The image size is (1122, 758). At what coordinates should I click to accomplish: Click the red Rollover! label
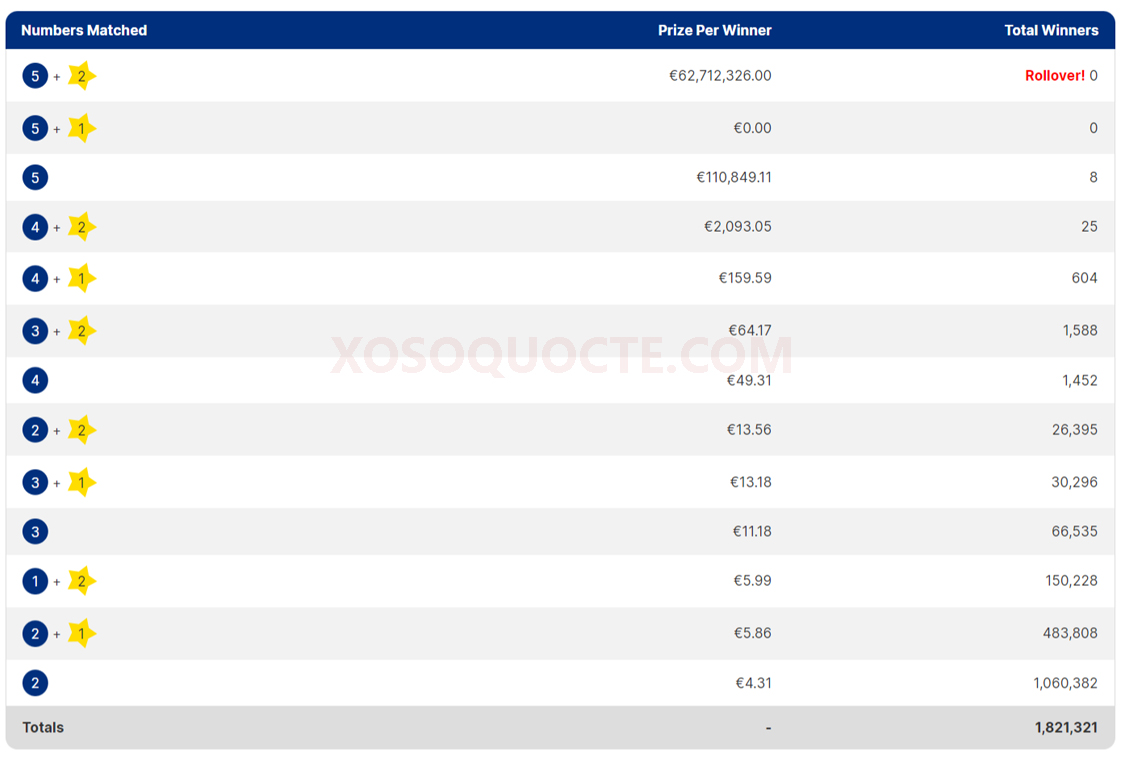[x=1054, y=76]
